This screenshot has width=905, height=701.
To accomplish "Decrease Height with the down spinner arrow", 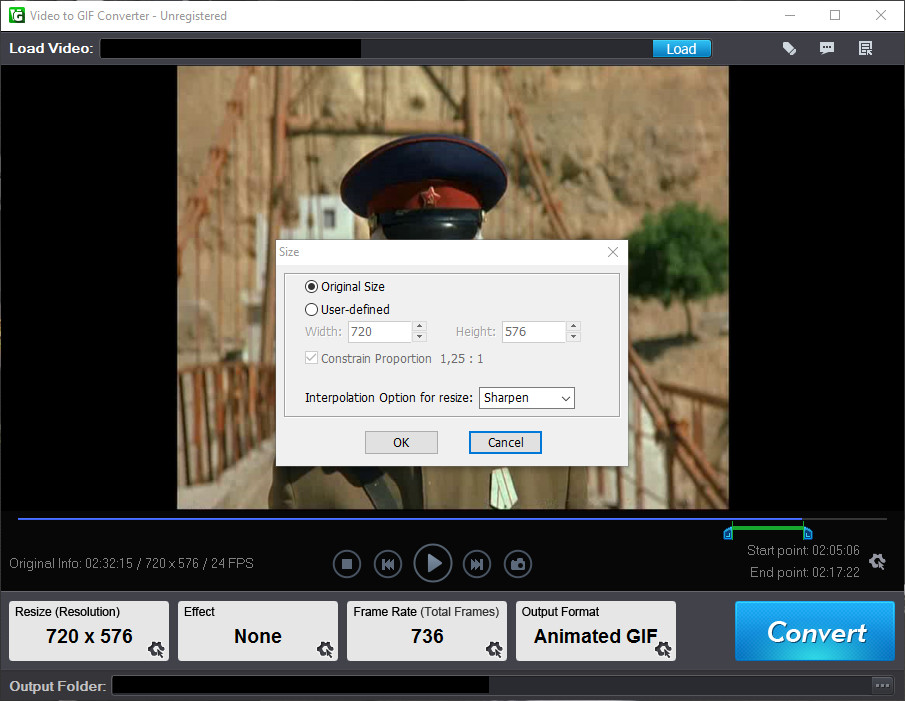I will pyautogui.click(x=573, y=337).
